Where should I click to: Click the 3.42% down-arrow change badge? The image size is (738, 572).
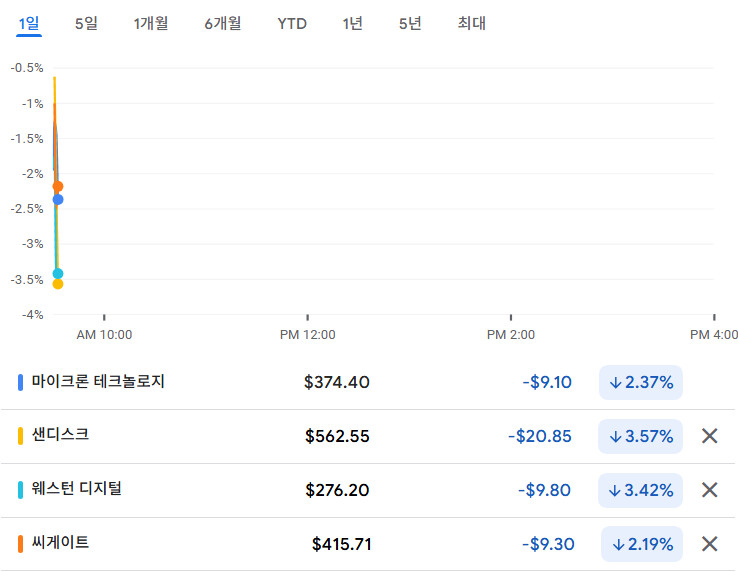641,490
